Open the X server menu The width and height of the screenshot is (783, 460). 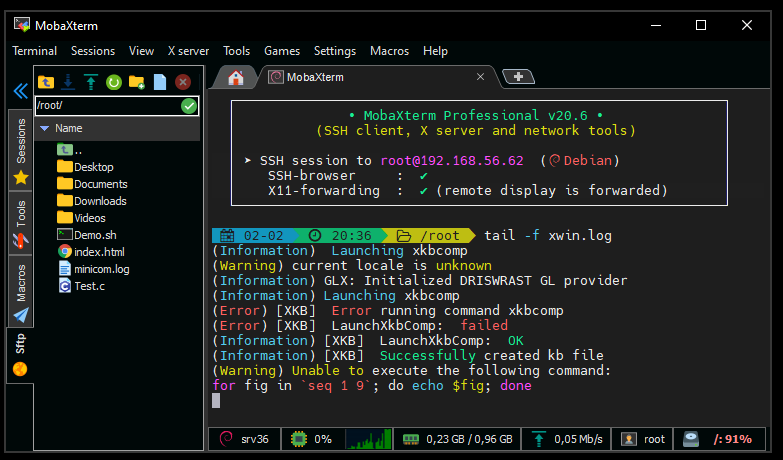pyautogui.click(x=188, y=51)
